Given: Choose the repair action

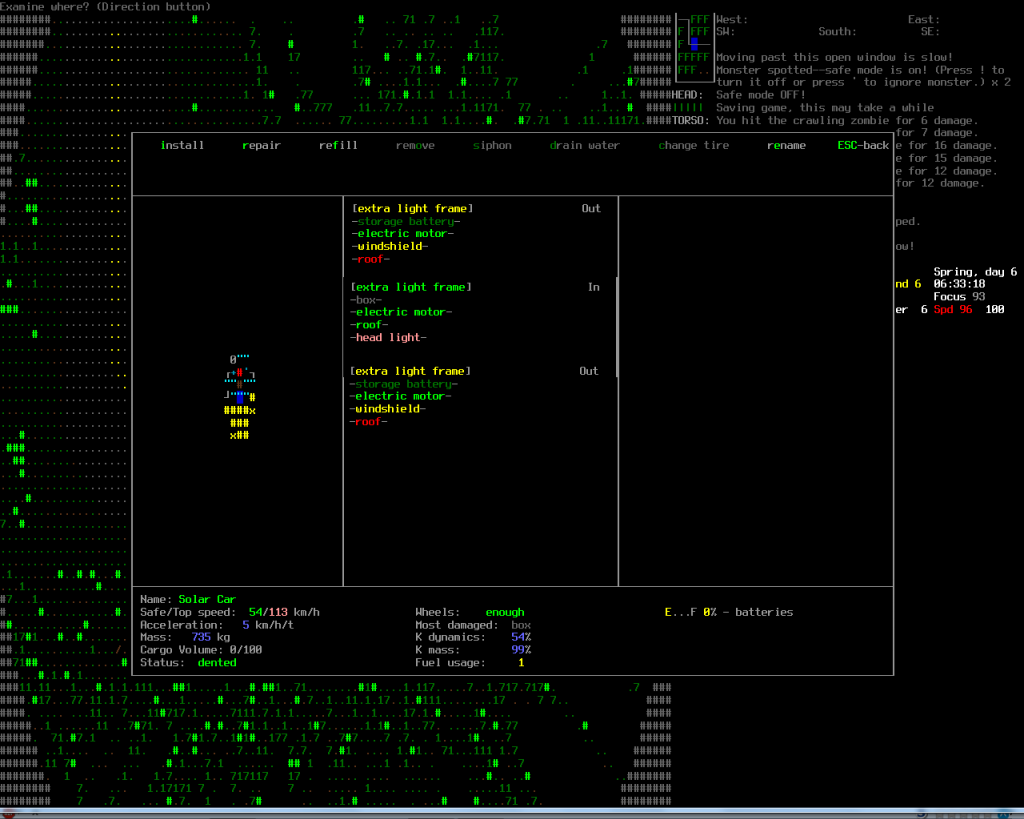Looking at the screenshot, I should 261,145.
